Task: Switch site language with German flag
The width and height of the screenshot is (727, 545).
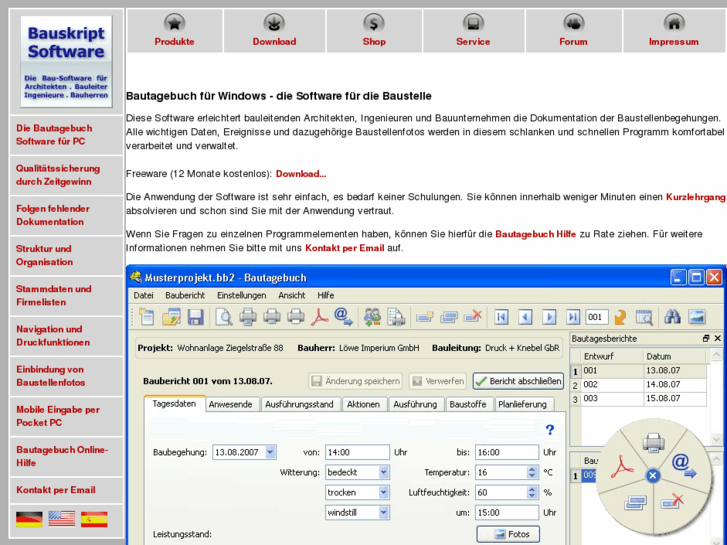Action: point(29,519)
